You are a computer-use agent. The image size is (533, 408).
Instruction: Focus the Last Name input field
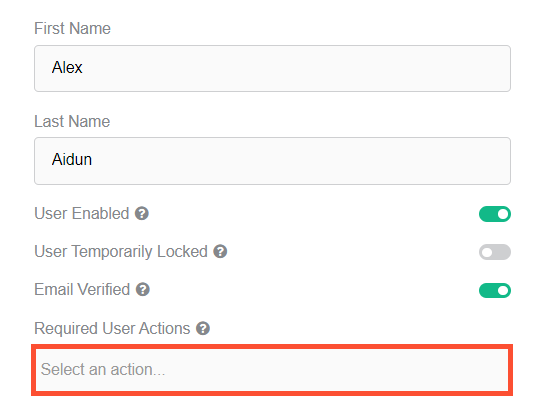coord(272,161)
